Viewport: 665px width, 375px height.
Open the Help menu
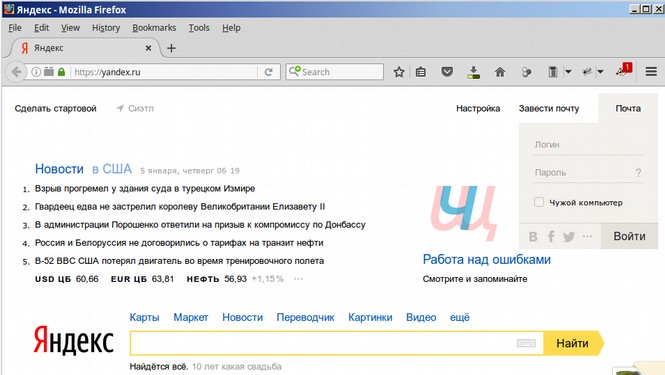[231, 28]
